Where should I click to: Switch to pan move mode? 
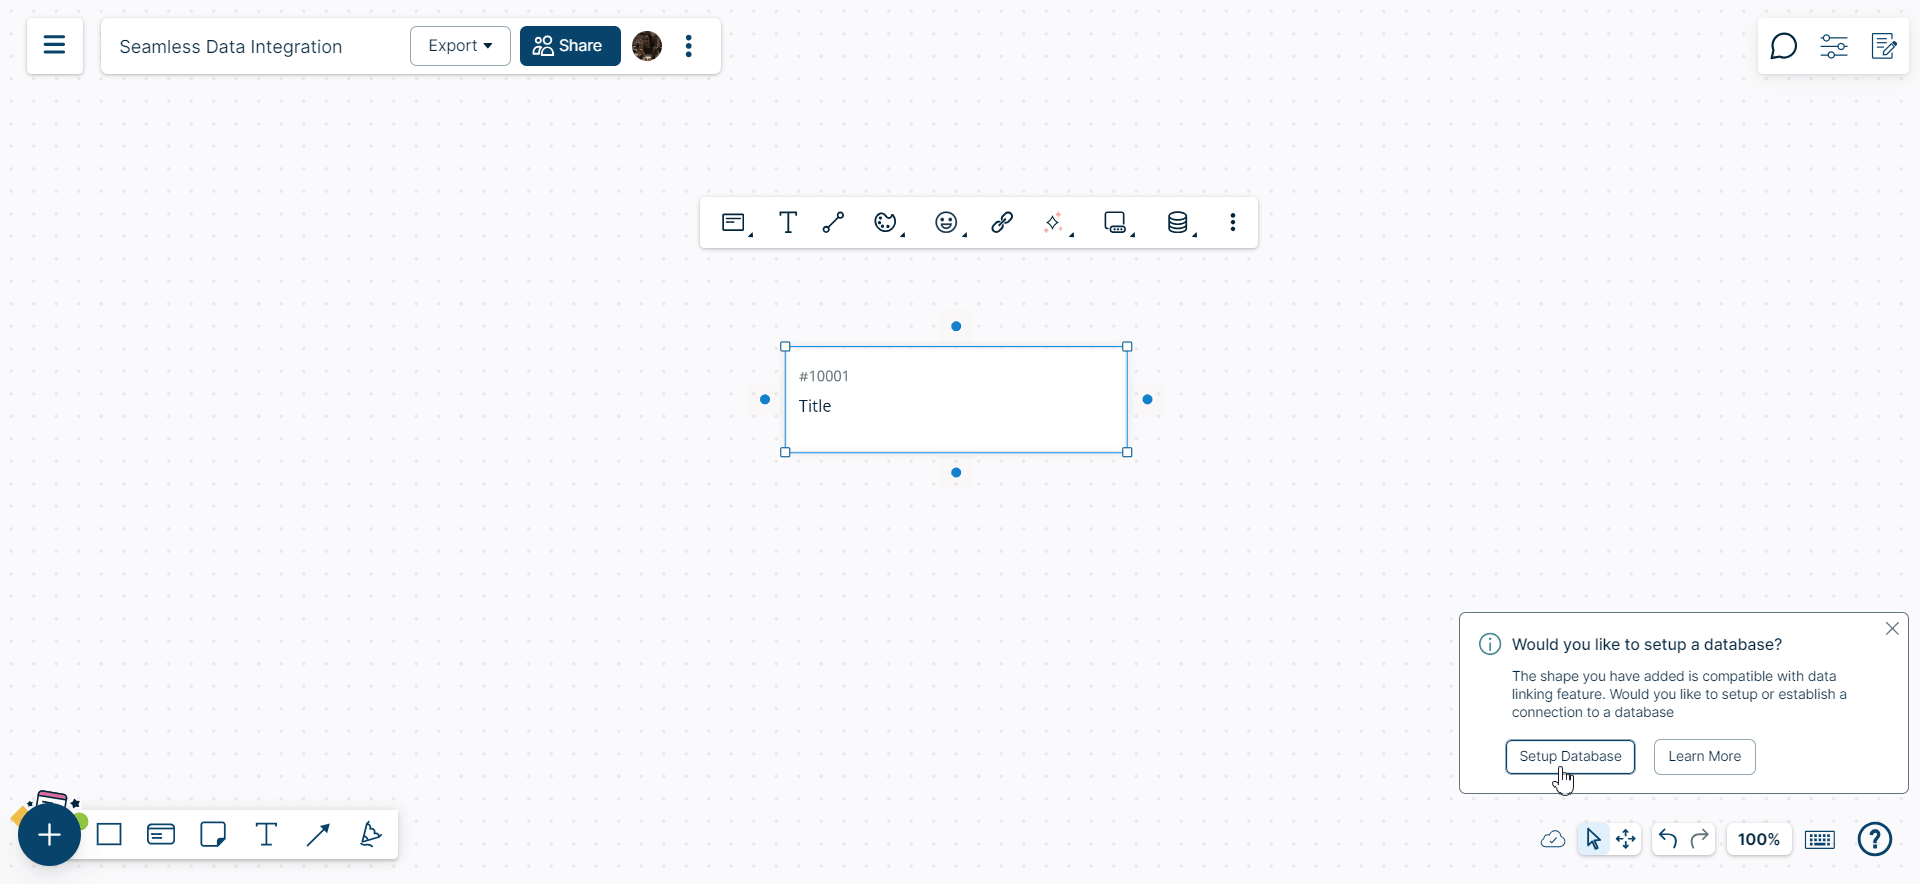tap(1626, 839)
